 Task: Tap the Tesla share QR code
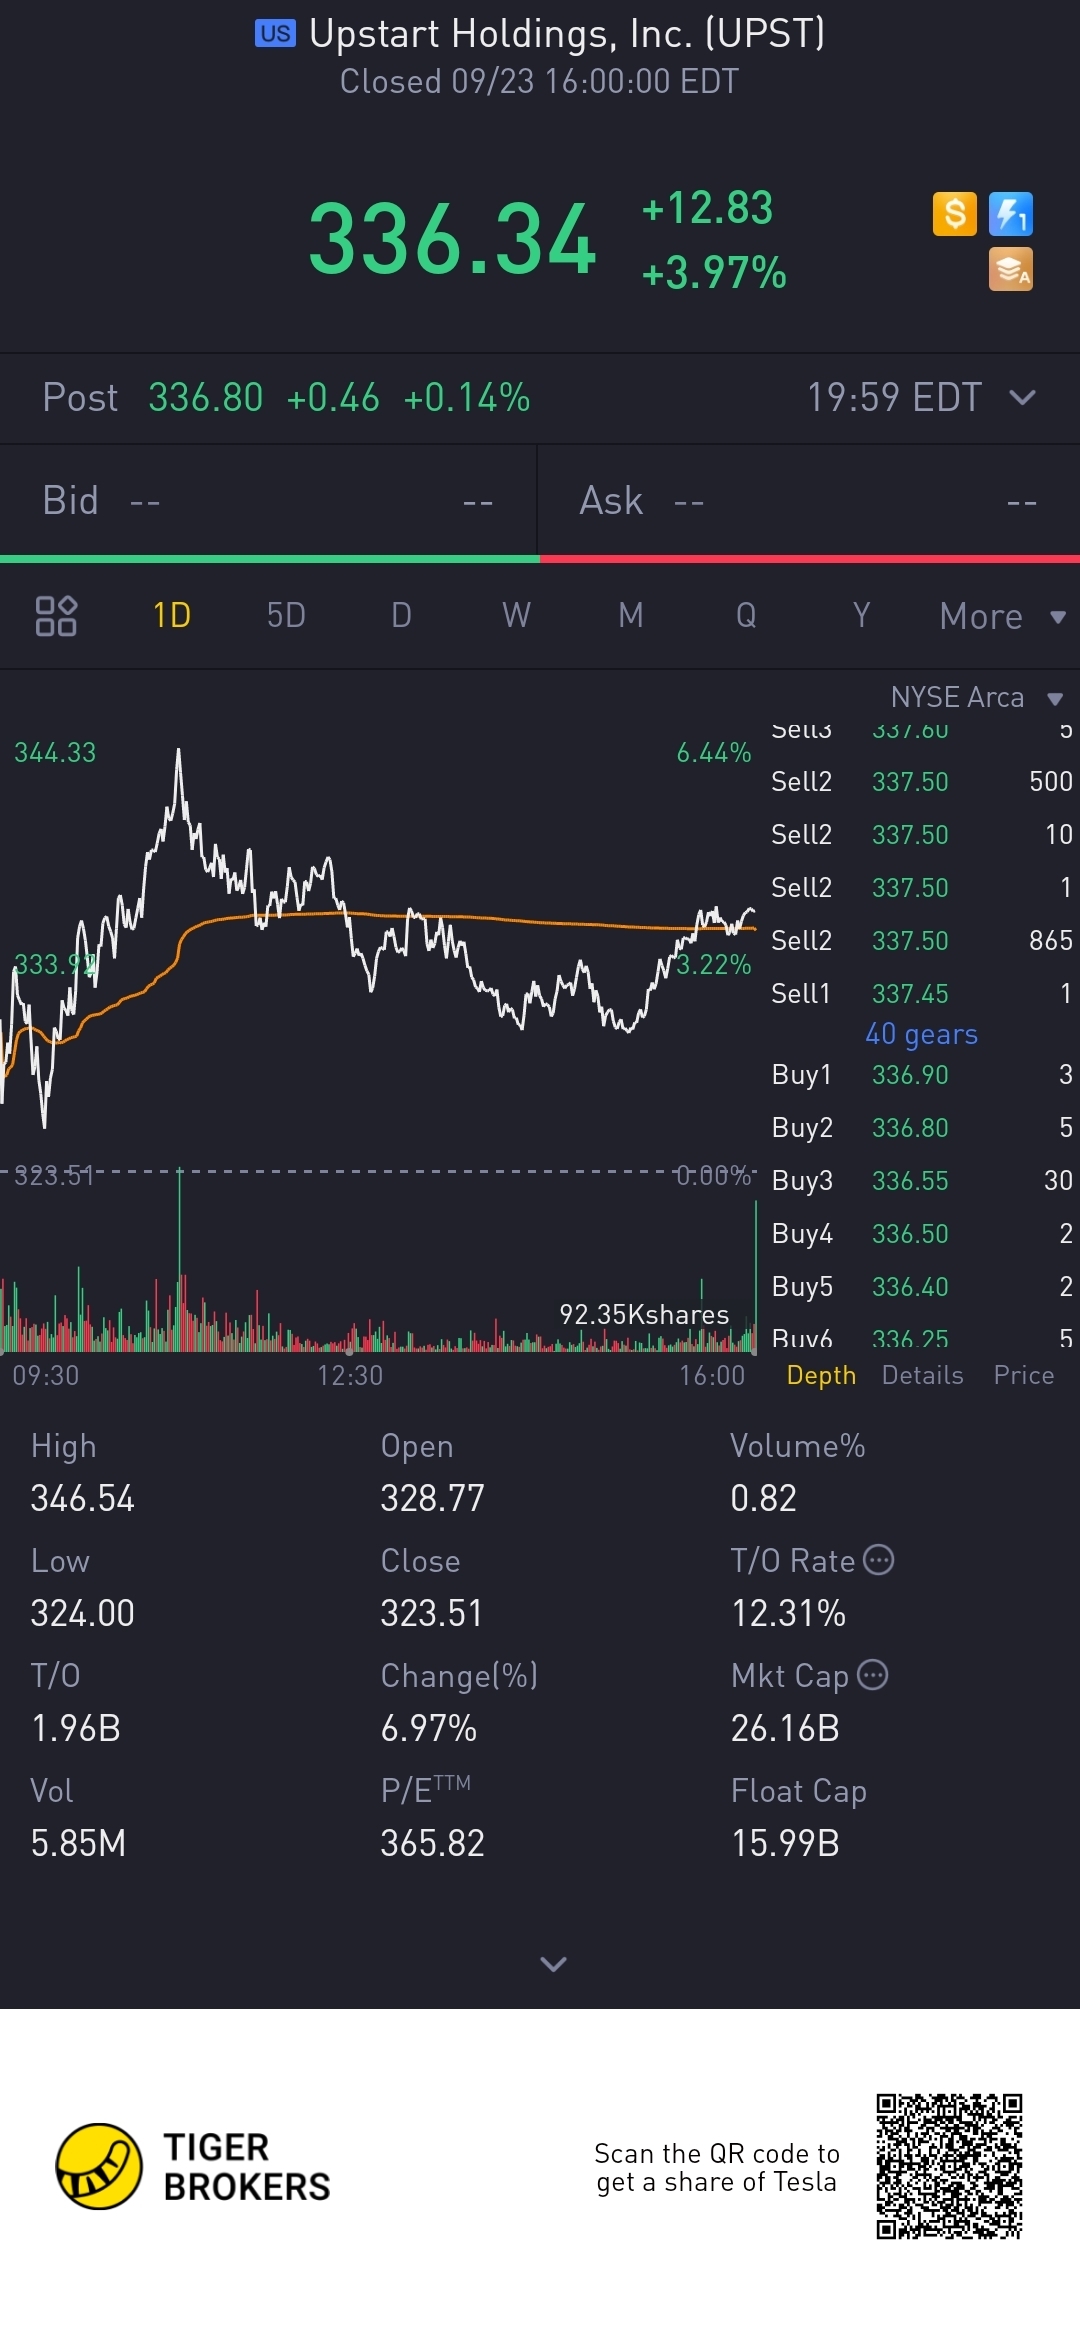click(x=949, y=2166)
